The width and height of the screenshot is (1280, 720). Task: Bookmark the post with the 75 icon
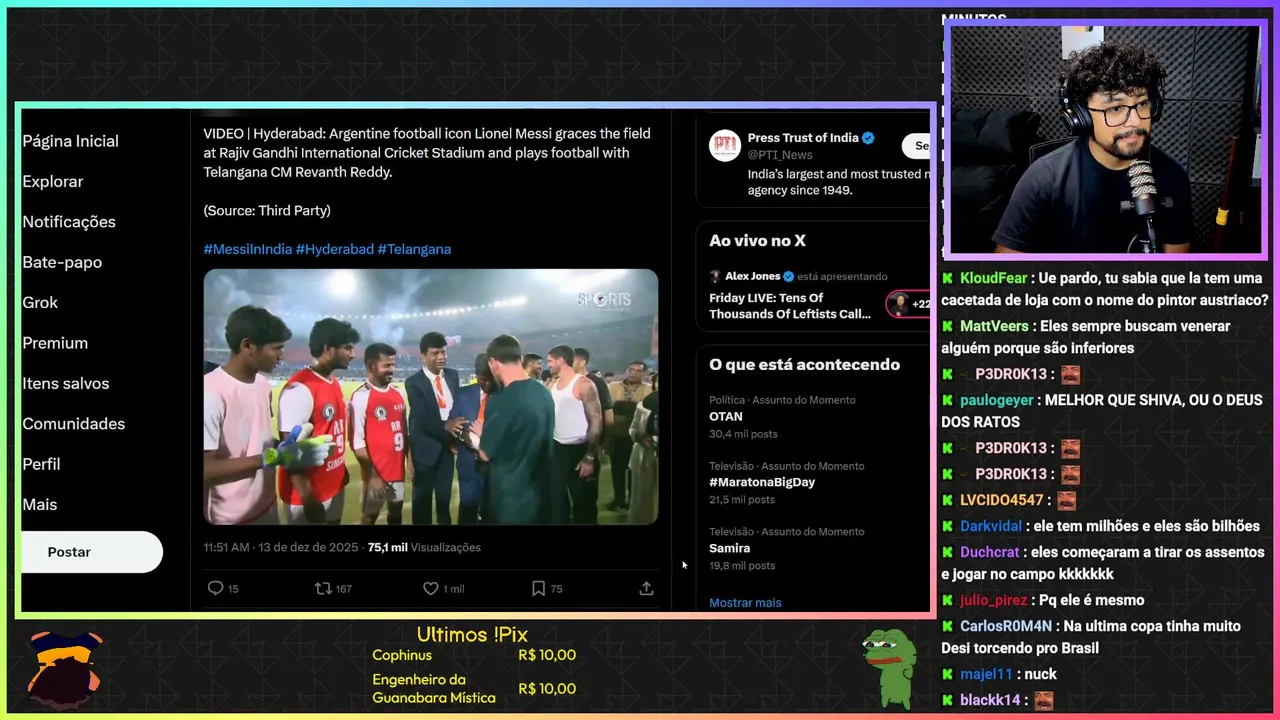[538, 589]
